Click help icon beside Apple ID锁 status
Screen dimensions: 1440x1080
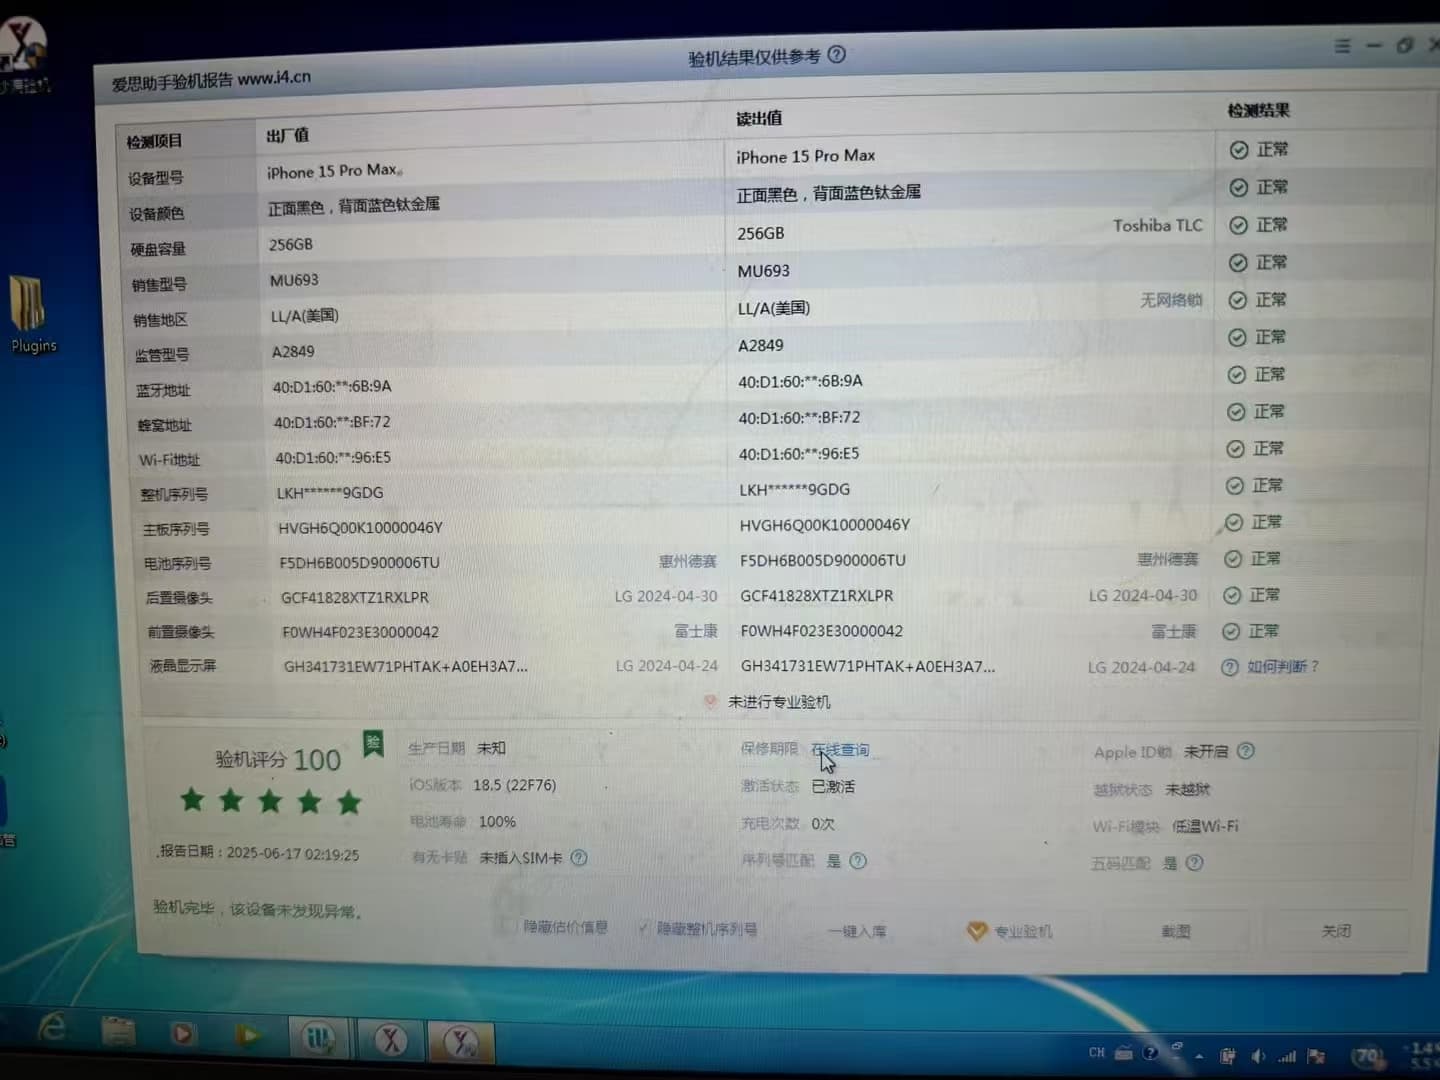click(x=1246, y=751)
